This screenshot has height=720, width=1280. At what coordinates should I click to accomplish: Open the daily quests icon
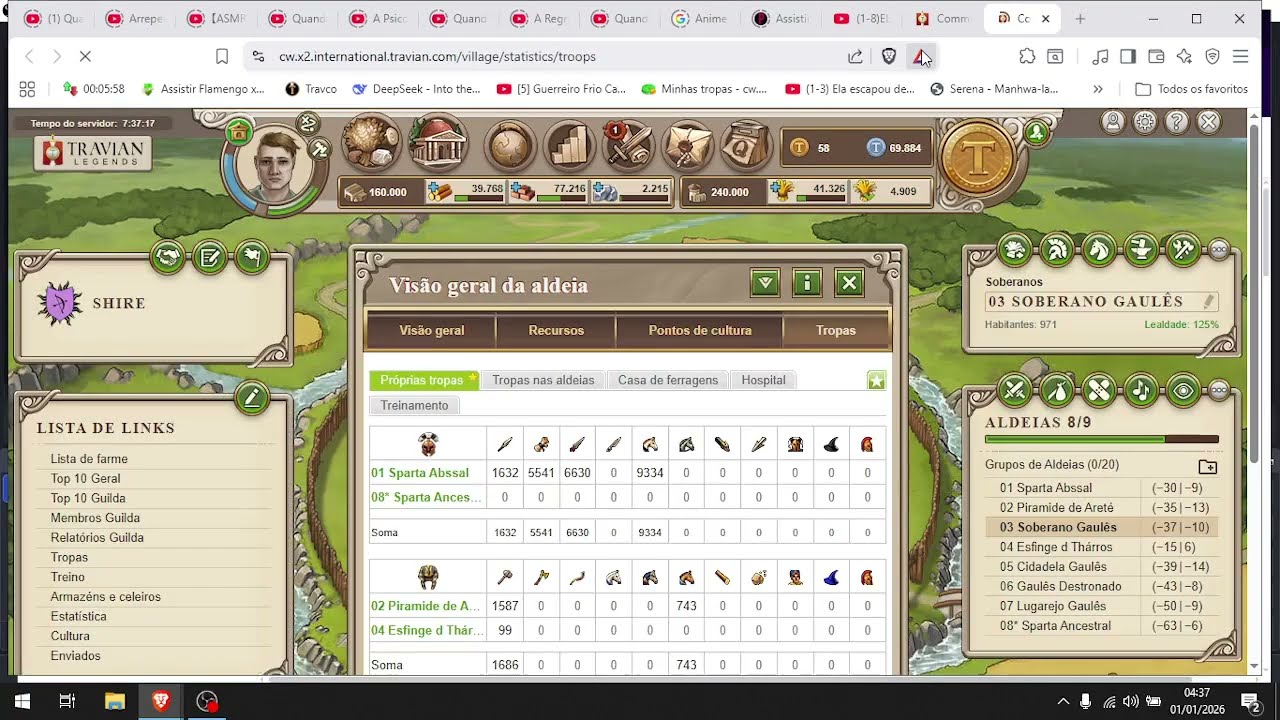point(745,147)
